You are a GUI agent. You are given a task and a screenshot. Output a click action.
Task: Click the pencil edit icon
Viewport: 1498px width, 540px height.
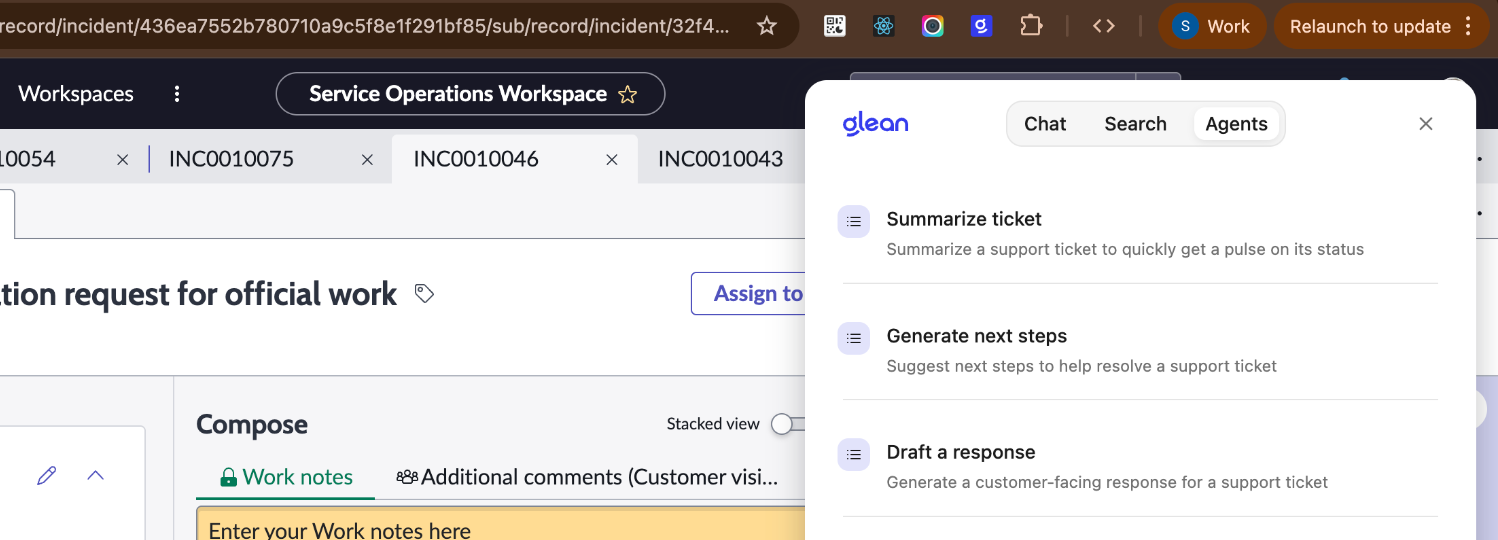point(46,476)
